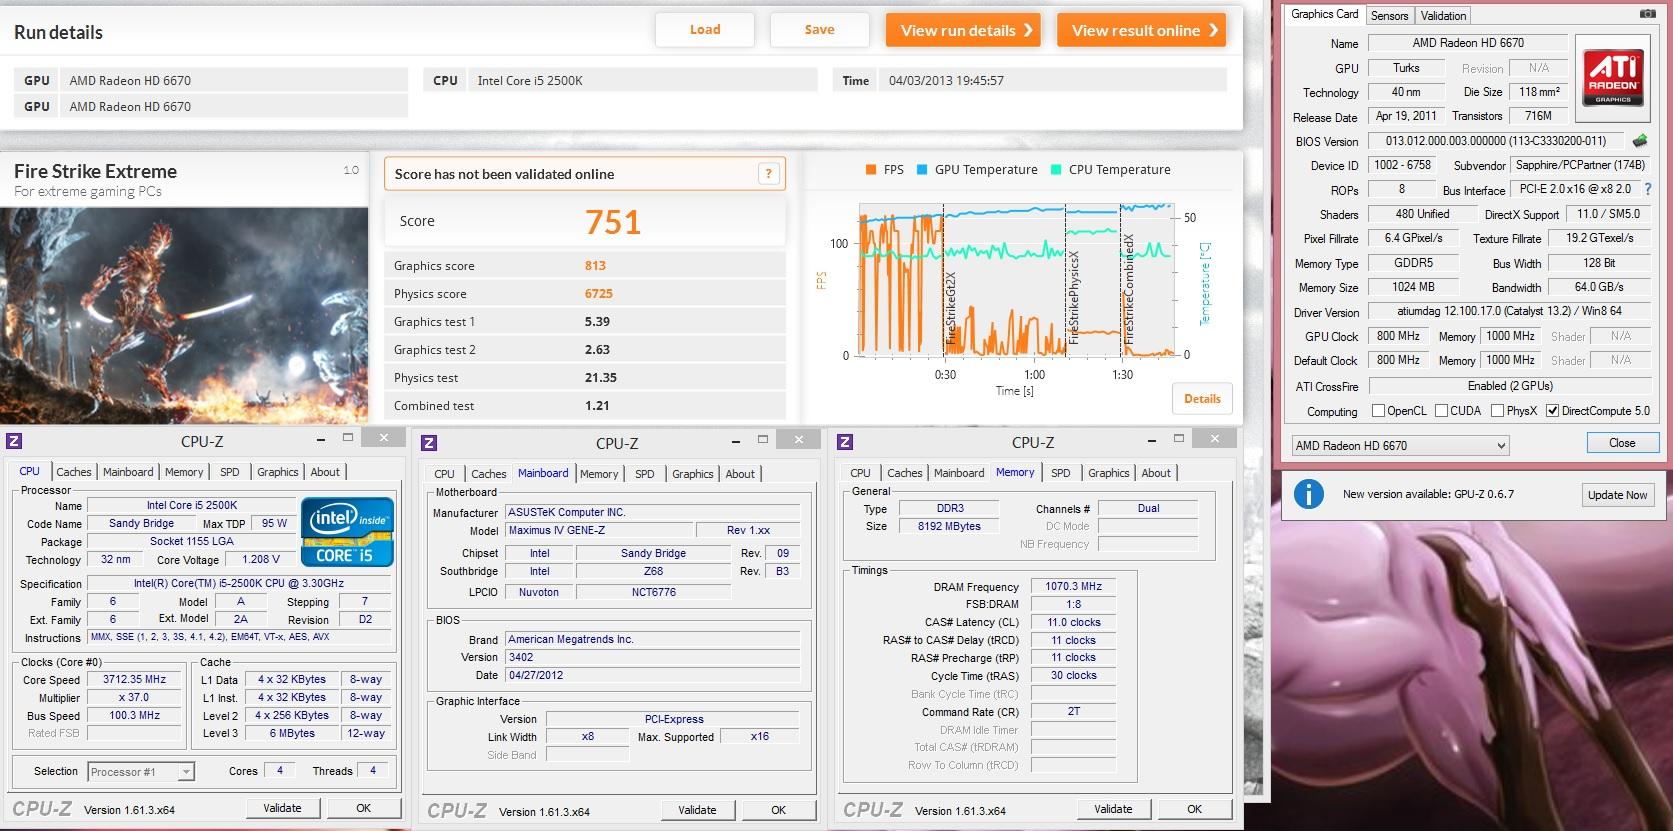The height and width of the screenshot is (831, 1673).
Task: Click the BIOS Version field in GPU-Z
Action: coord(1496,141)
